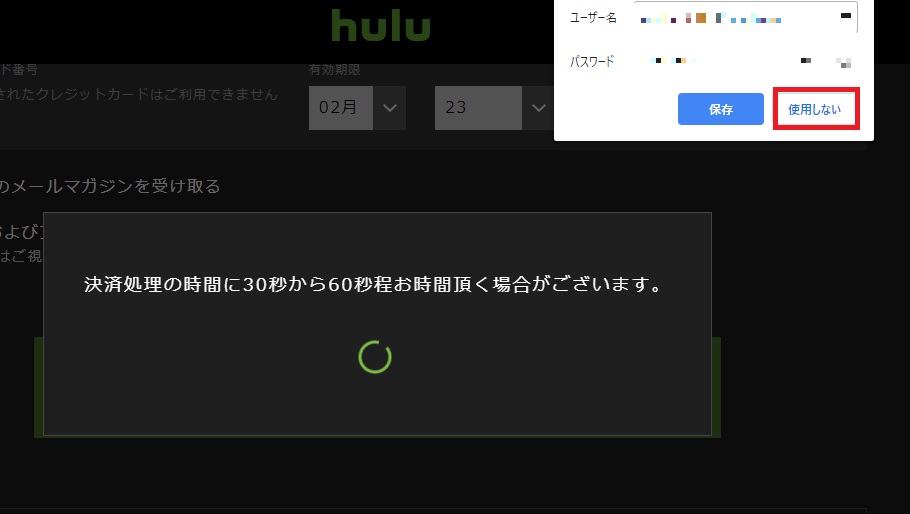910x514 pixels.
Task: Click chevron beside the 23 year selector
Action: [539, 107]
